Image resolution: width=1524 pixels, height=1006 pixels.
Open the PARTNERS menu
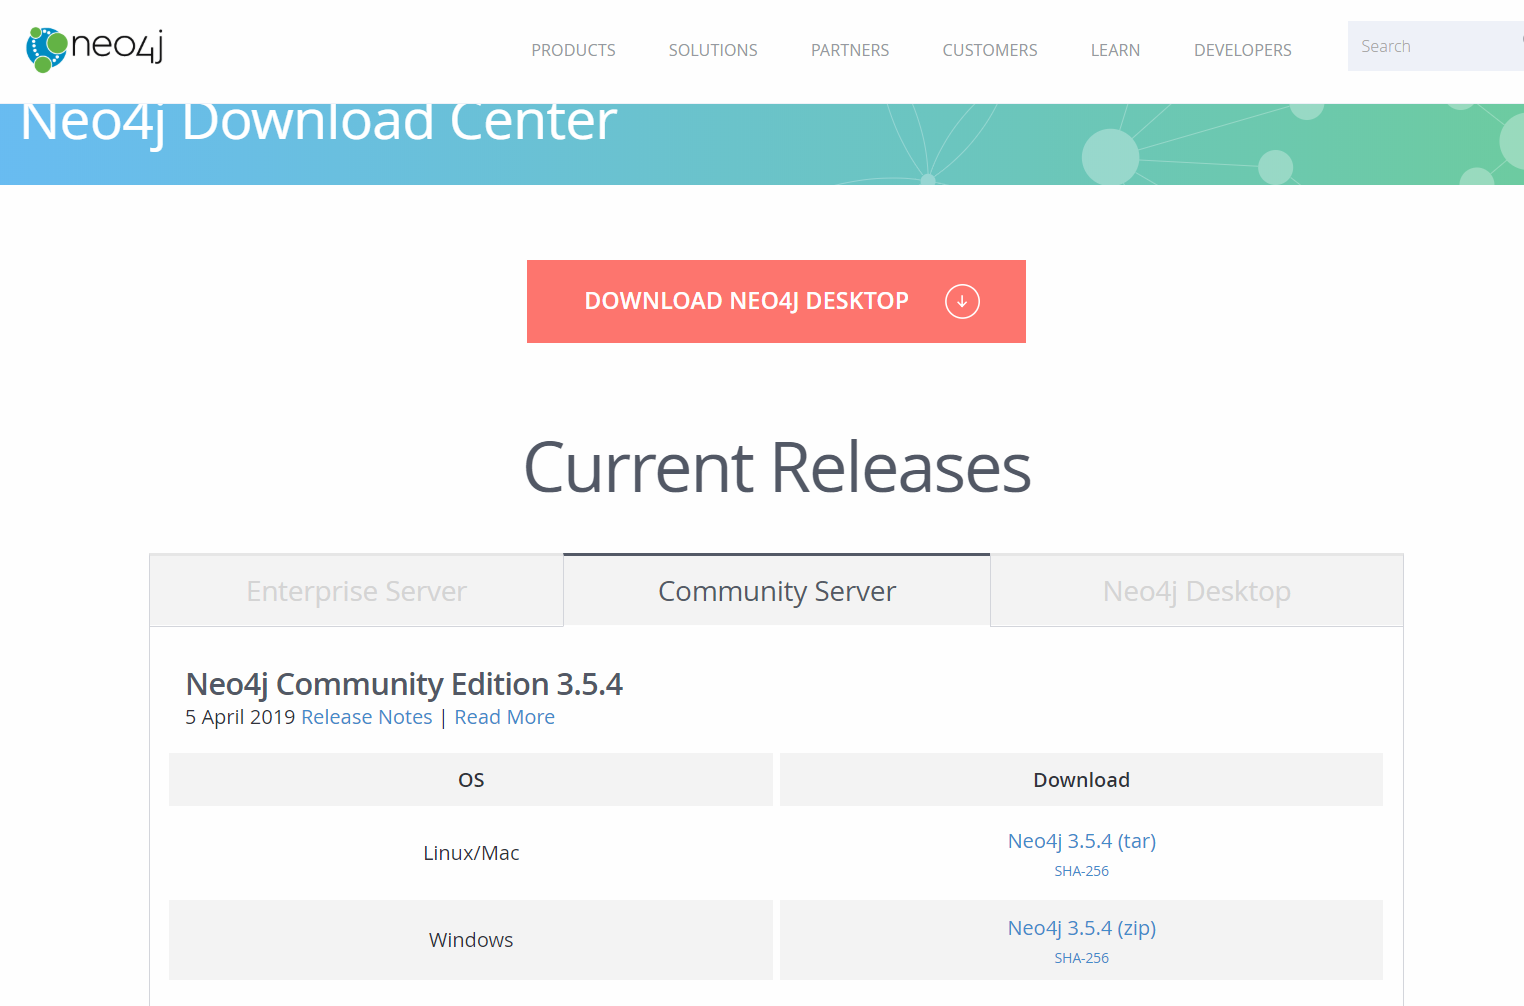[849, 49]
